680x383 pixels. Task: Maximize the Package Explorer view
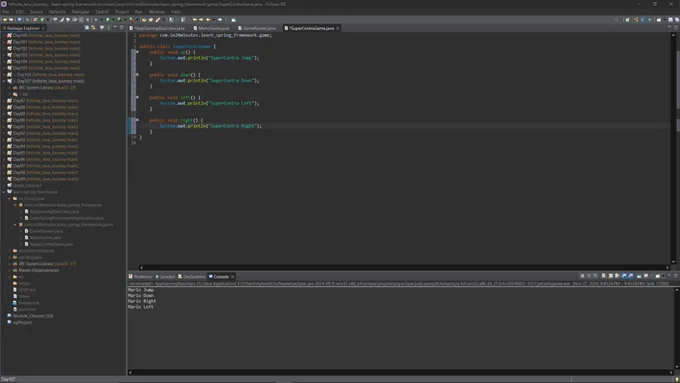point(121,27)
